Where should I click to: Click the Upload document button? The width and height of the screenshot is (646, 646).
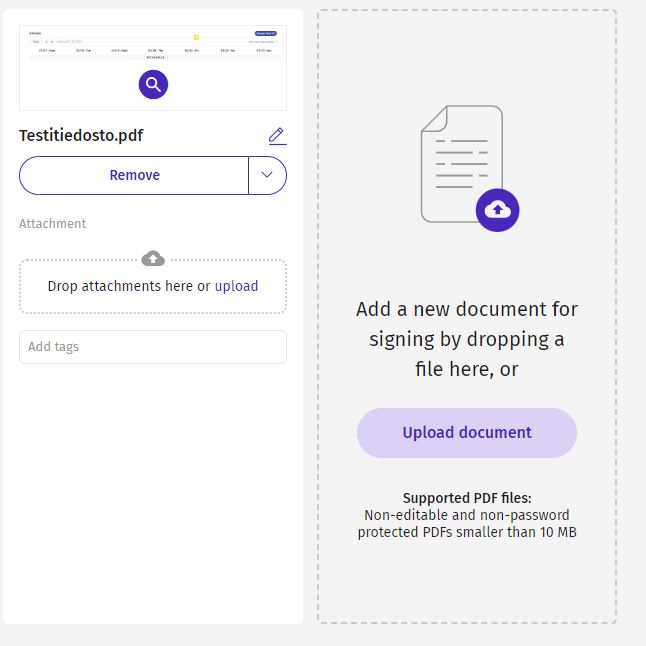(467, 433)
